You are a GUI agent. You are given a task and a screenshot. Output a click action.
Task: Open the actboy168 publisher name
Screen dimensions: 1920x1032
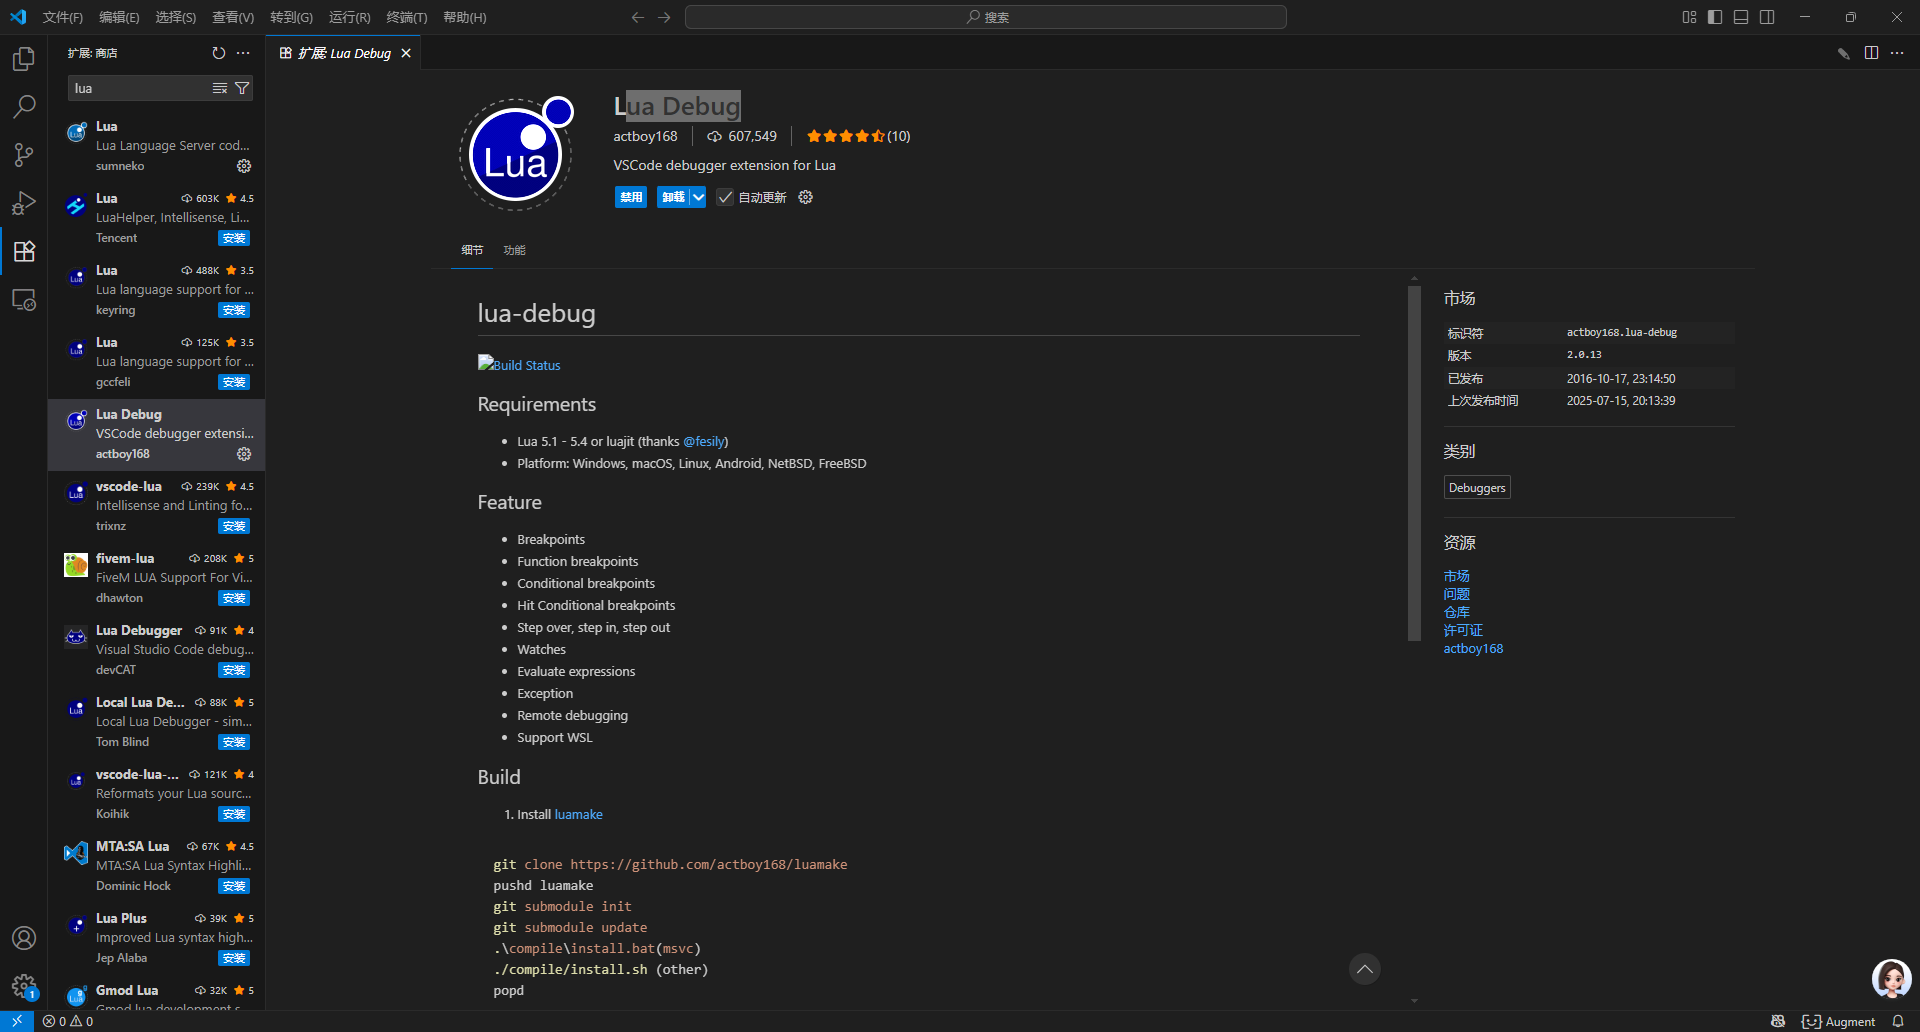pyautogui.click(x=645, y=137)
